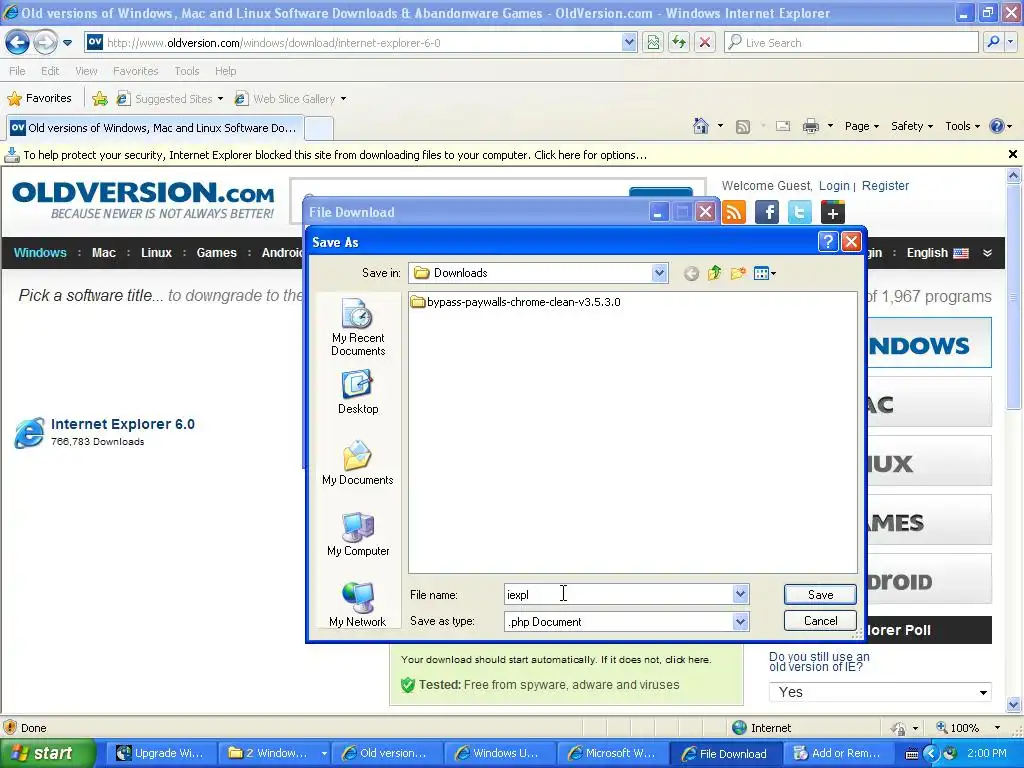Click the Print icon in command bar
This screenshot has height=768, width=1024.
click(x=810, y=126)
